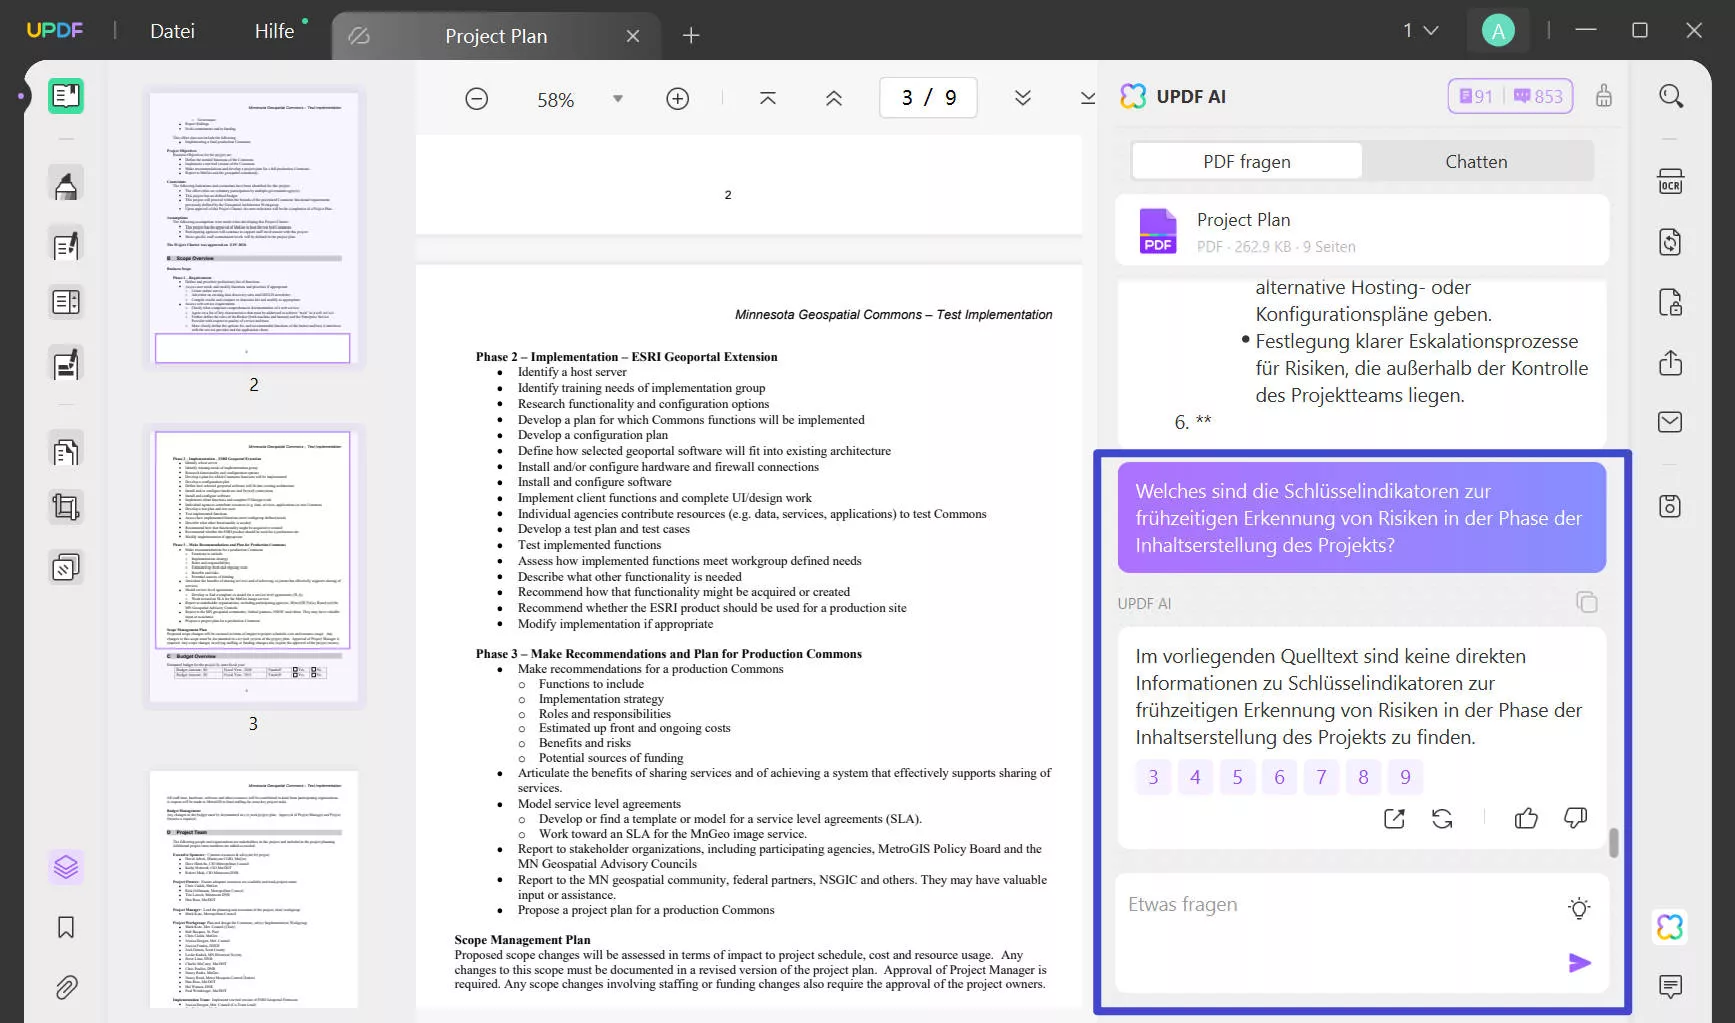
Task: Open the search tool
Action: tap(1671, 96)
